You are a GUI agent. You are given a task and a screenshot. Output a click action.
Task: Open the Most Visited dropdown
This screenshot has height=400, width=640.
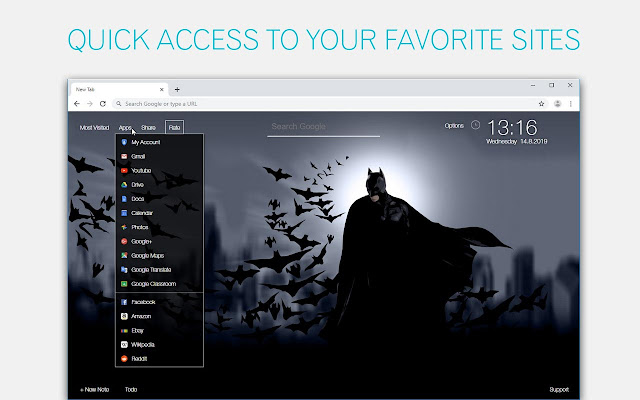[94, 128]
